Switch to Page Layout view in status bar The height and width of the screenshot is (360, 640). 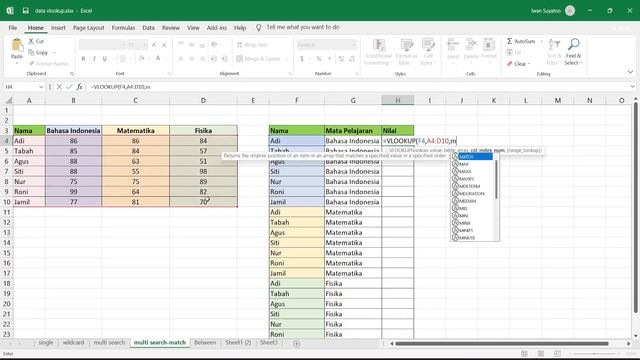pos(541,353)
